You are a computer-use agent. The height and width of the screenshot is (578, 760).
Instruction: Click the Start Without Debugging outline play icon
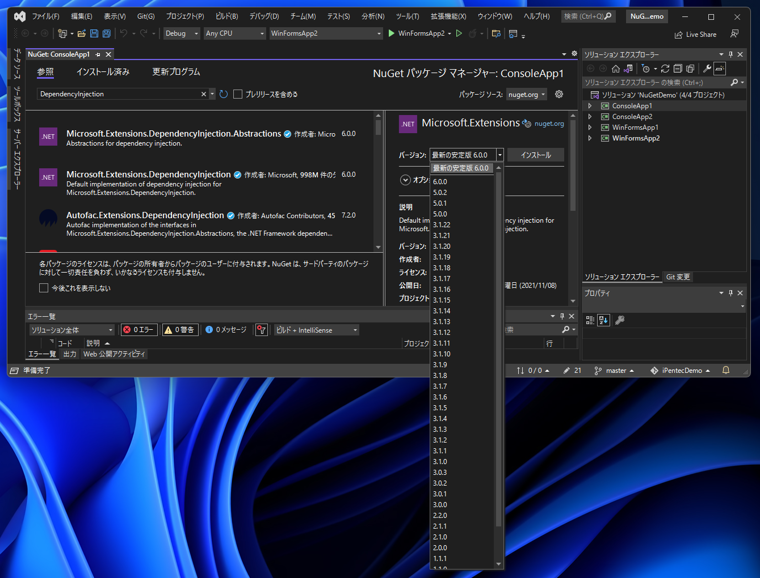[x=459, y=33]
